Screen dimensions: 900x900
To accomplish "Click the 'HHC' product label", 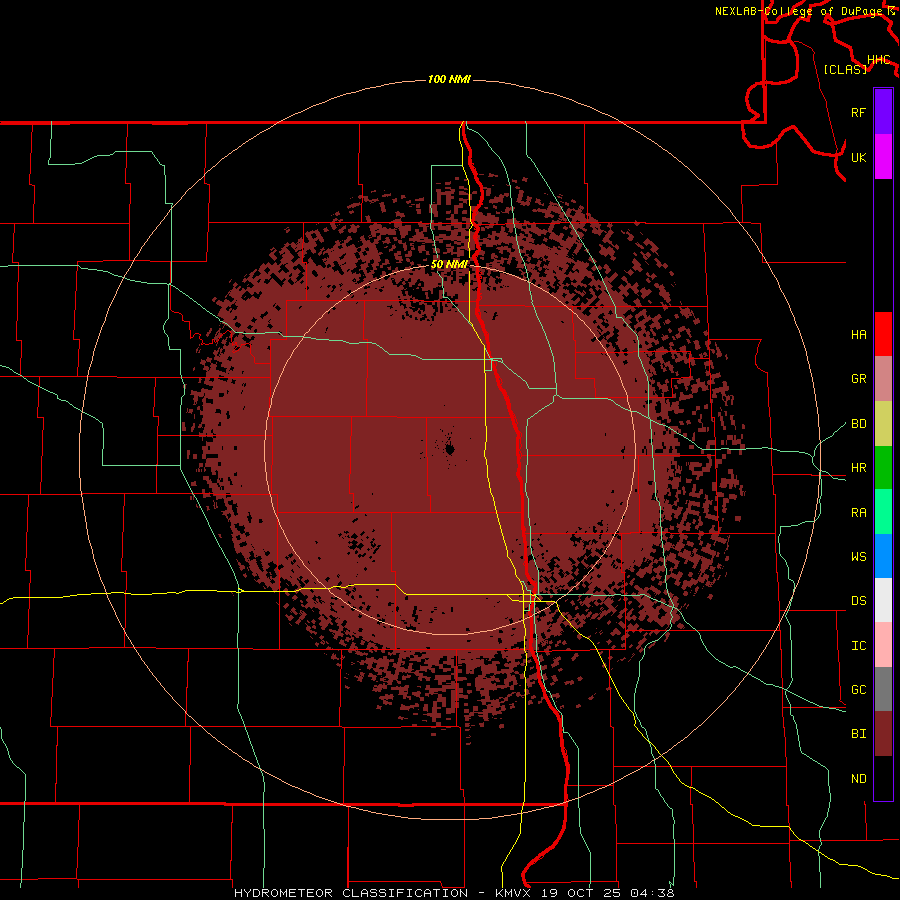I will click(879, 60).
